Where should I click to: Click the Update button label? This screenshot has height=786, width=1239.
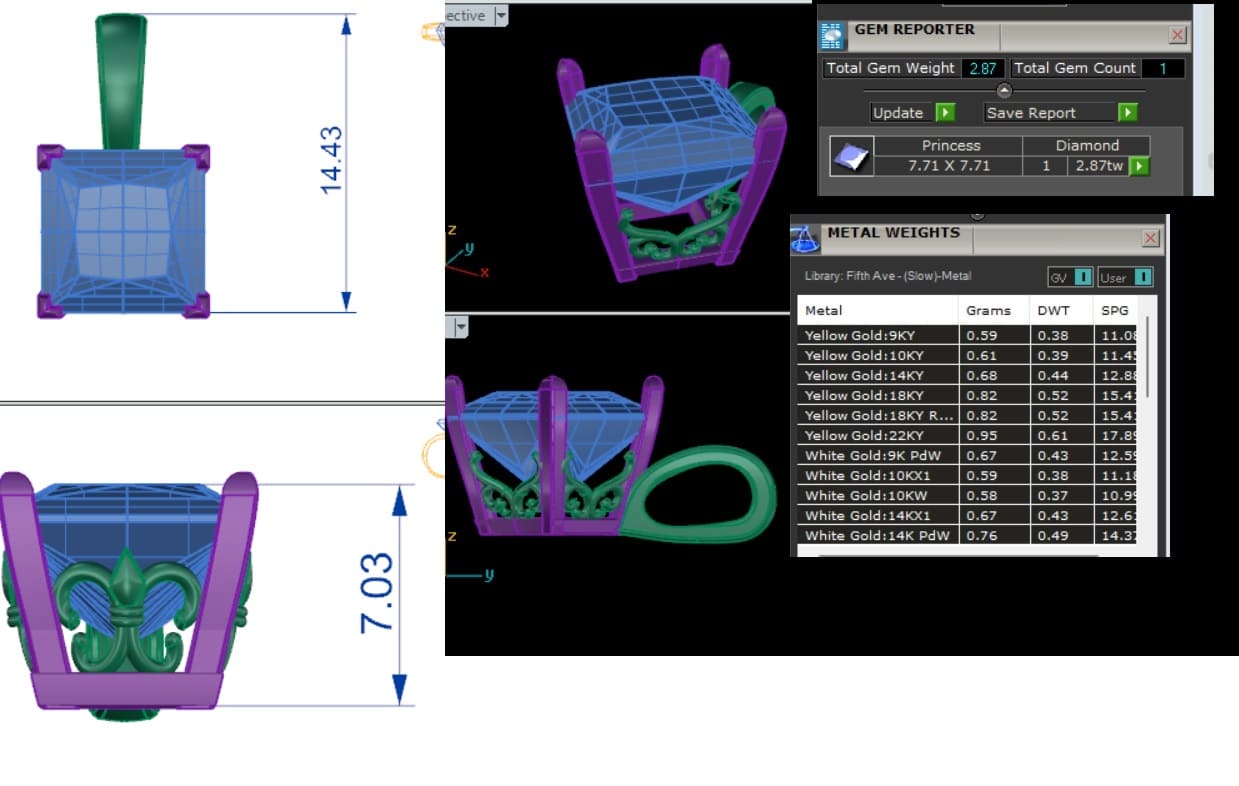898,113
